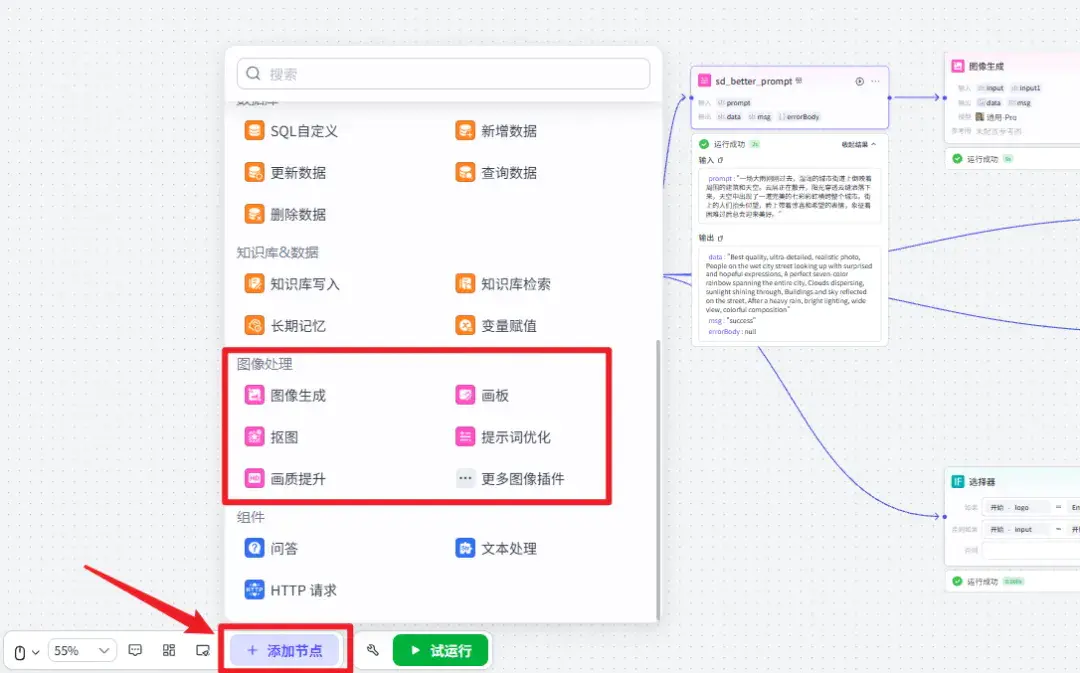Run the sd_better_prompt node play icon

pyautogui.click(x=860, y=81)
